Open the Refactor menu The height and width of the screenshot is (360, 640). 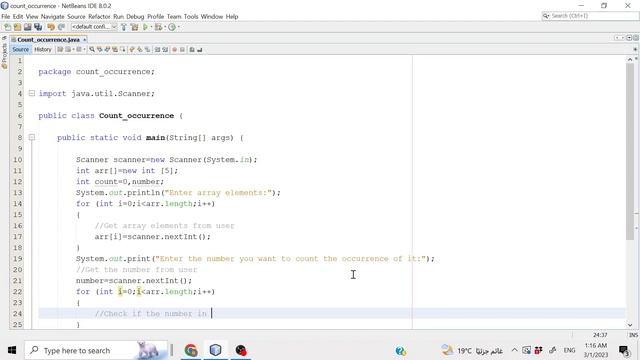coord(99,16)
